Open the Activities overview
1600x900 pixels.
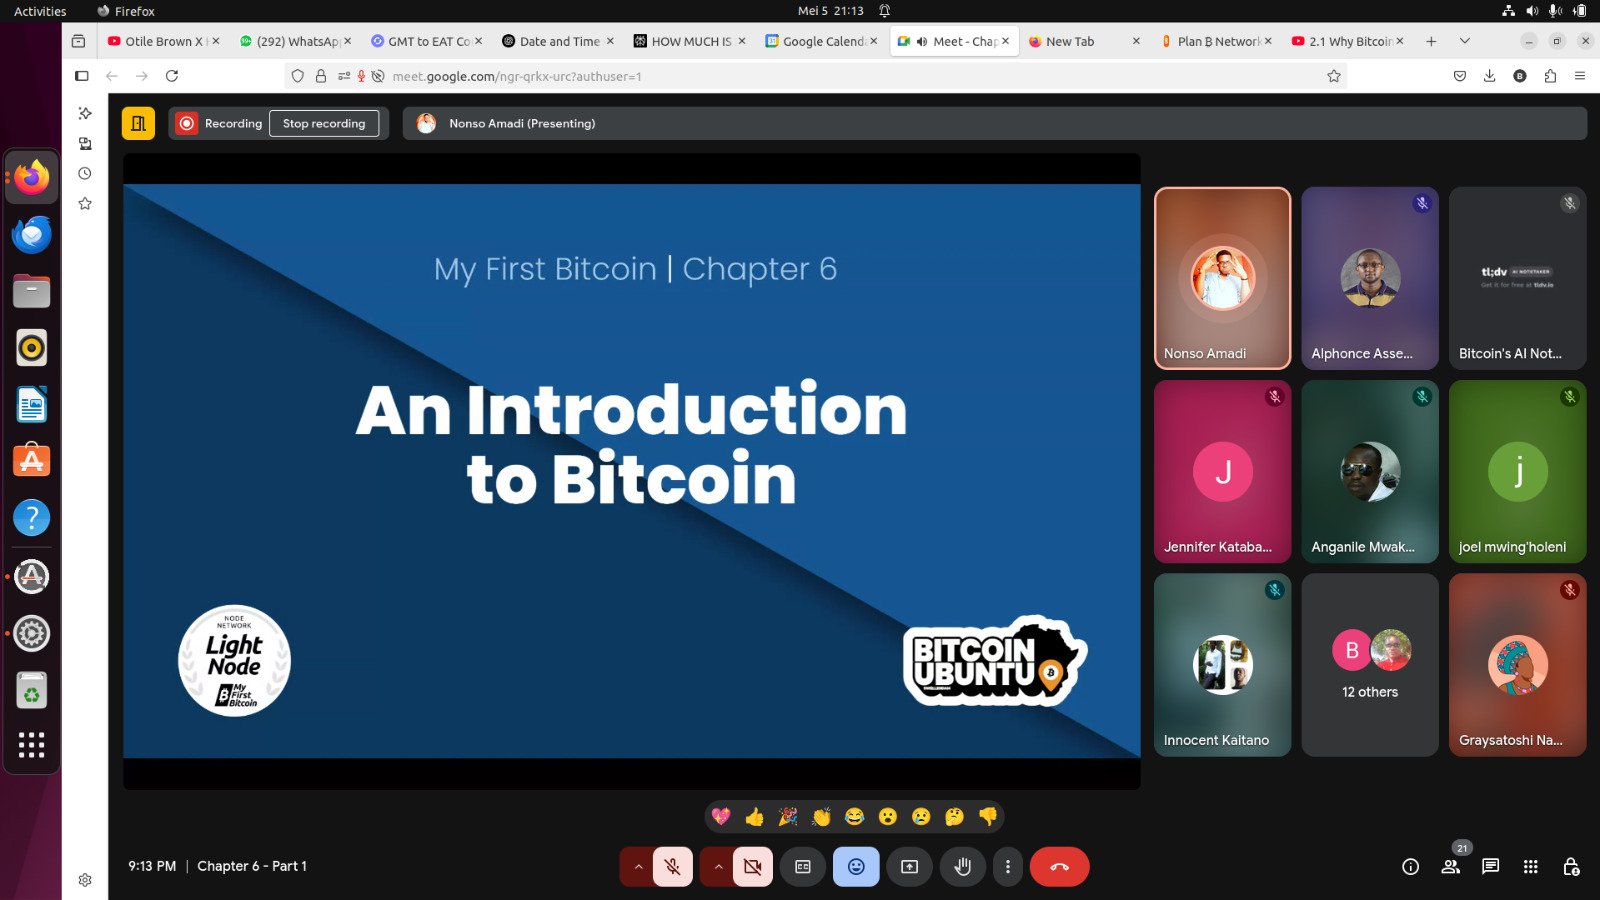pyautogui.click(x=40, y=11)
